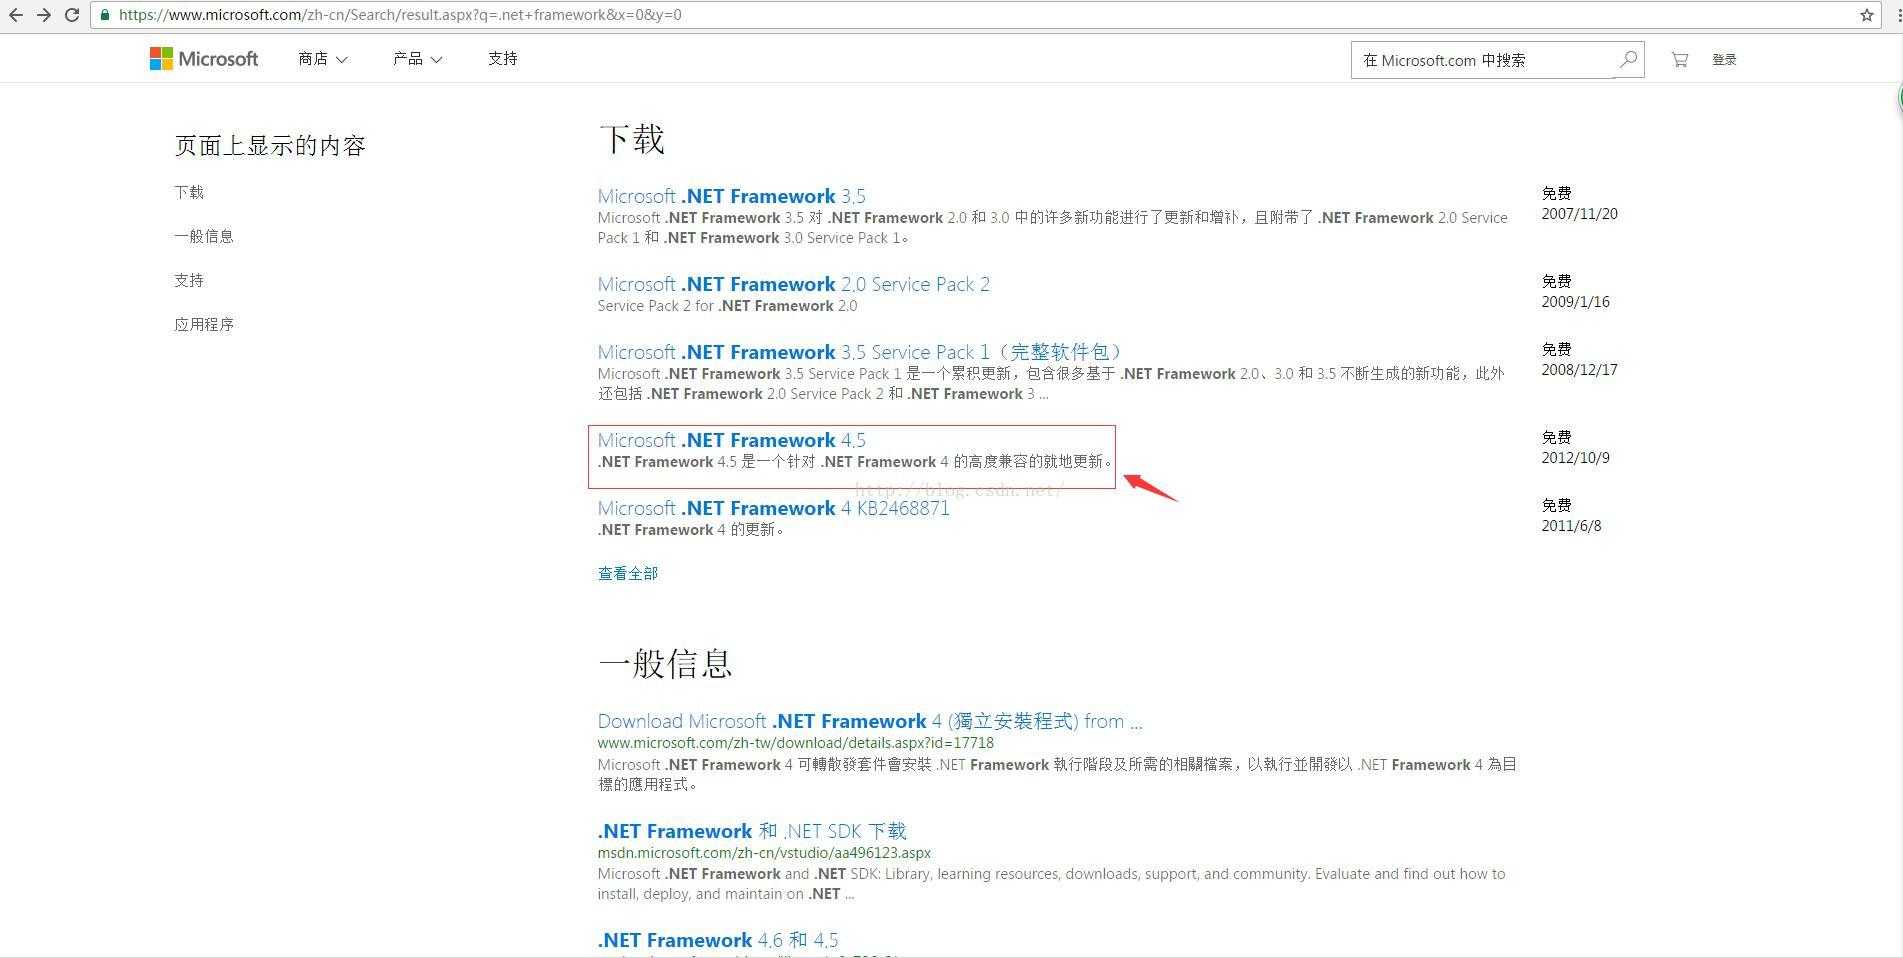Image resolution: width=1903 pixels, height=958 pixels.
Task: Click description 'Service Pack 2 for .NET Framework 2.0'
Action: (x=727, y=306)
